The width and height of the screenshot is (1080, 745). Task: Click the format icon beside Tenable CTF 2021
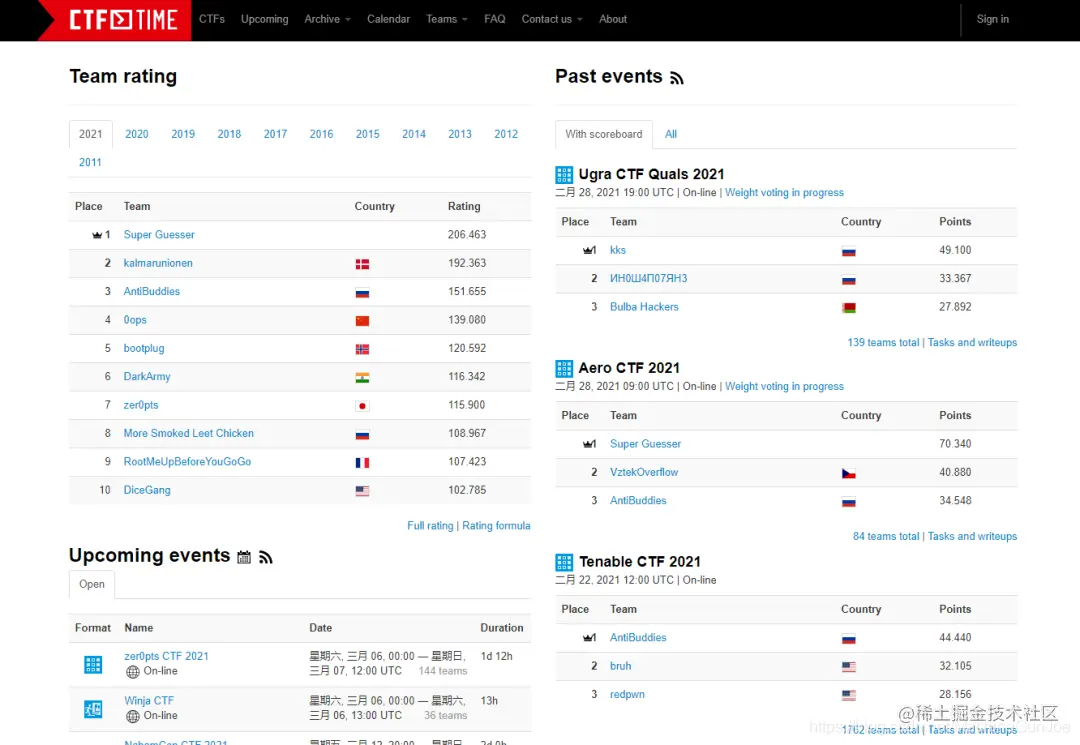pyautogui.click(x=564, y=562)
